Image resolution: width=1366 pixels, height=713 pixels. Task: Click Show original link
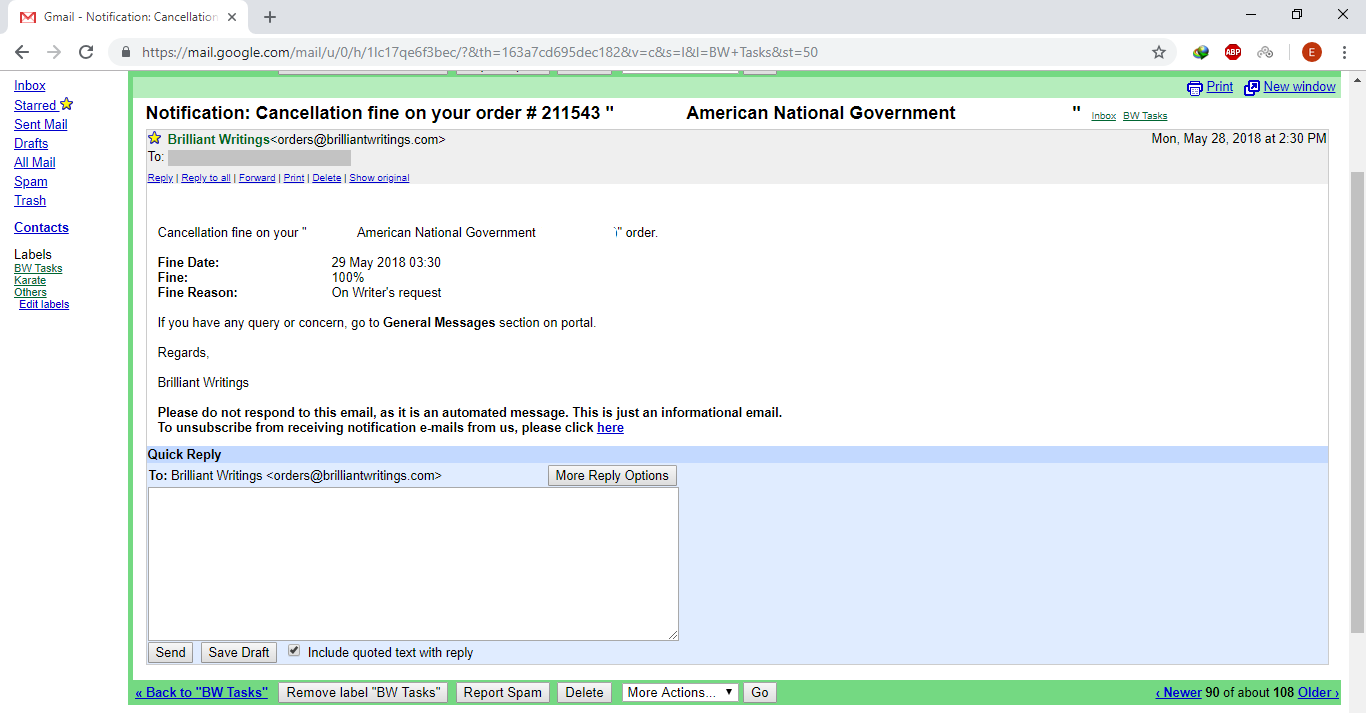point(379,178)
